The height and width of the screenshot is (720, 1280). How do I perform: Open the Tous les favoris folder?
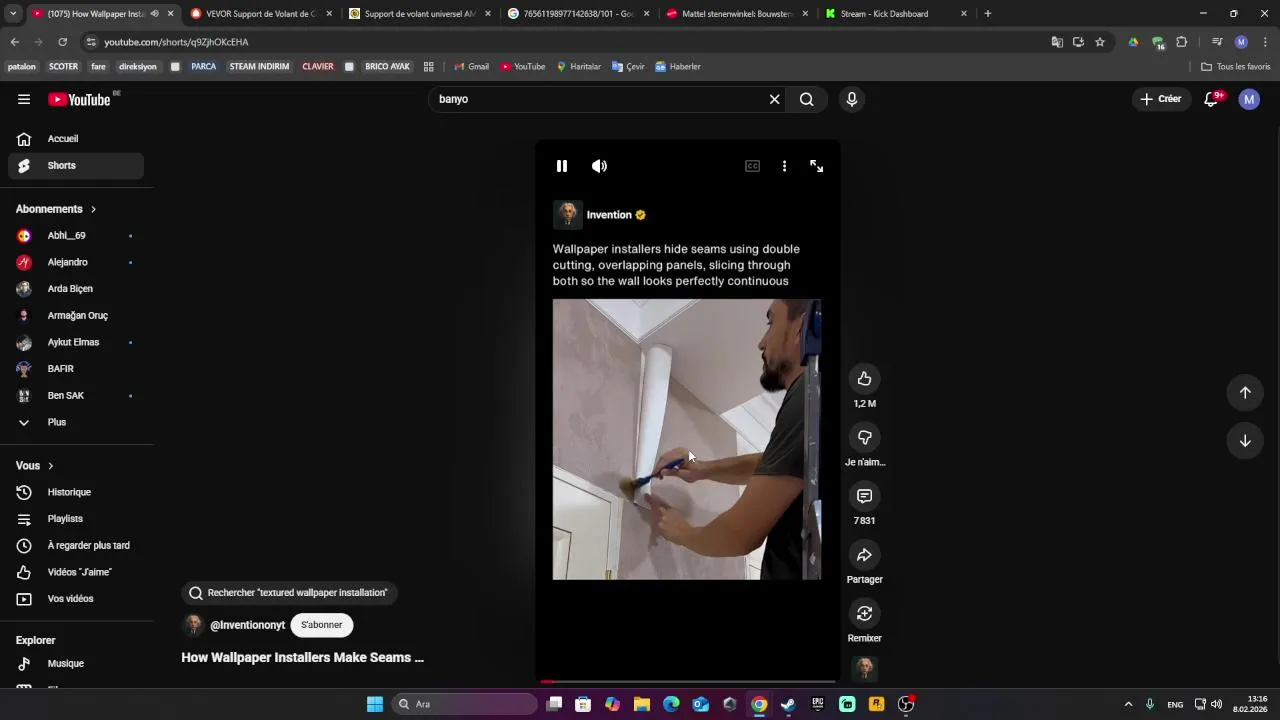coord(1236,67)
